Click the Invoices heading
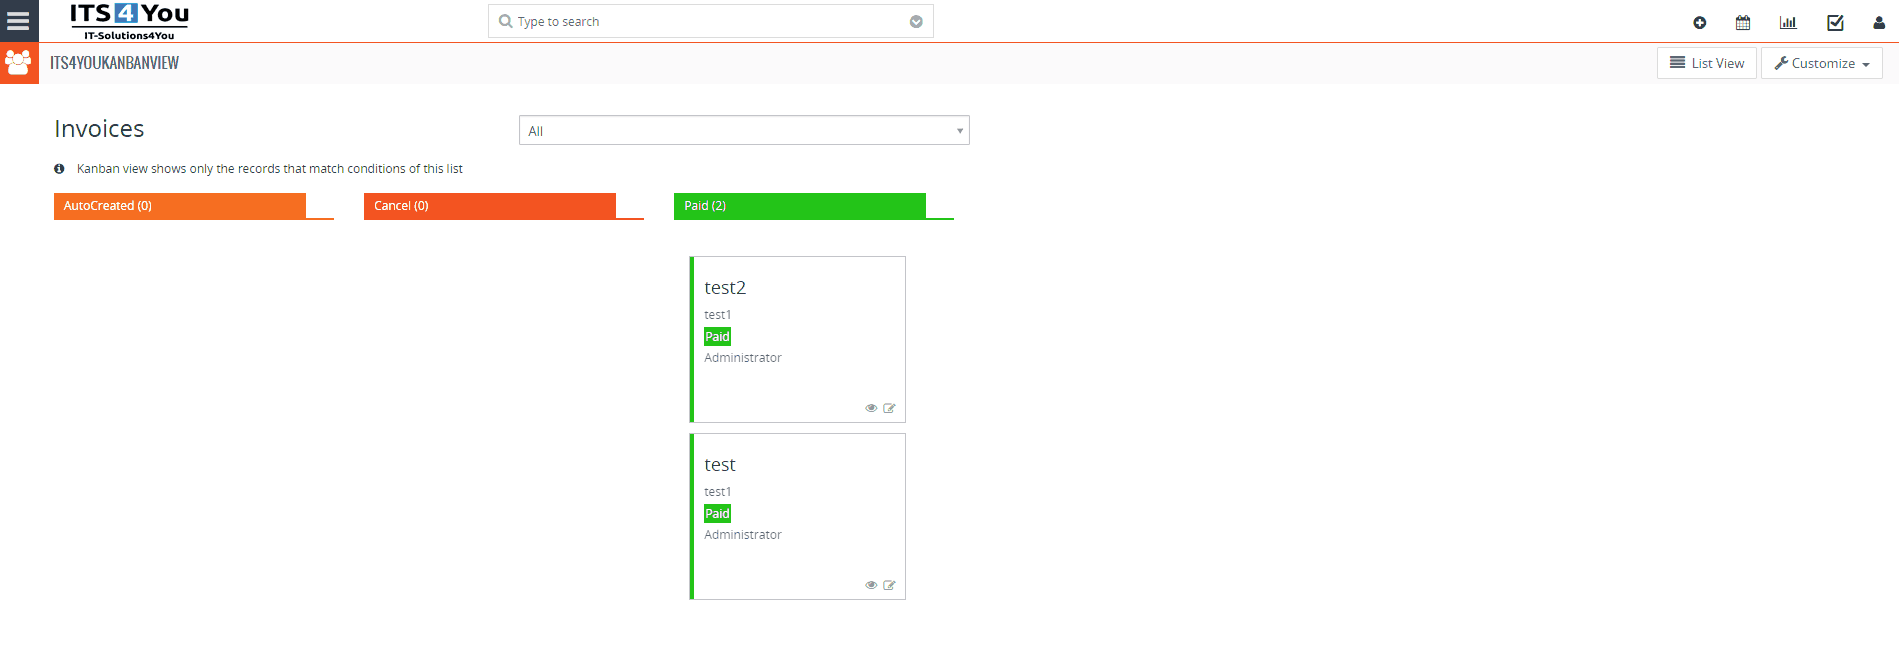 pos(99,129)
